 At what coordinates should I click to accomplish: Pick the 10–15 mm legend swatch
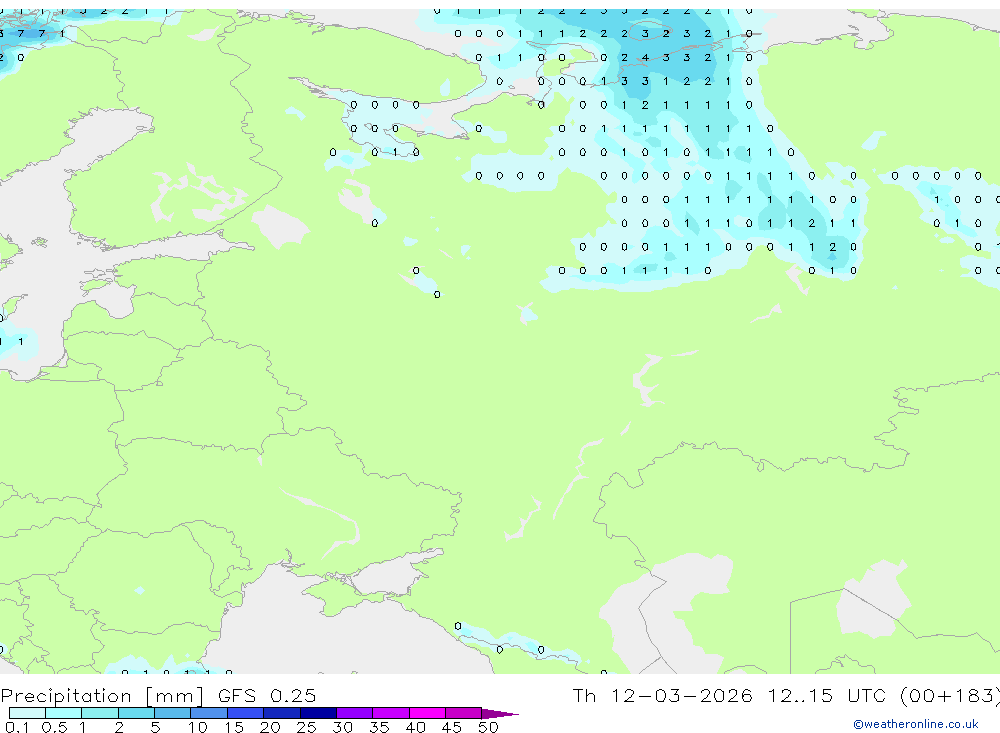pos(209,713)
